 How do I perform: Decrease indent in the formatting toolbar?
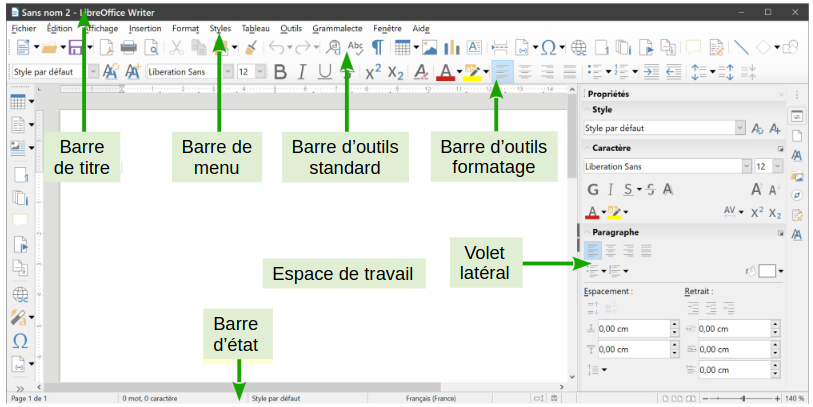point(673,72)
